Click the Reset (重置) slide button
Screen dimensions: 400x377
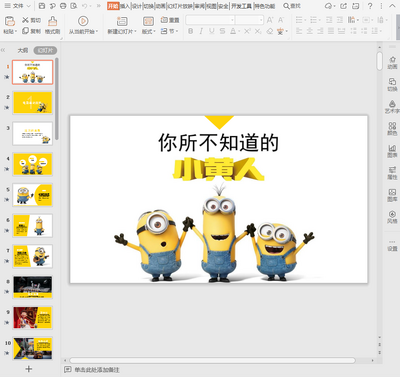click(170, 20)
